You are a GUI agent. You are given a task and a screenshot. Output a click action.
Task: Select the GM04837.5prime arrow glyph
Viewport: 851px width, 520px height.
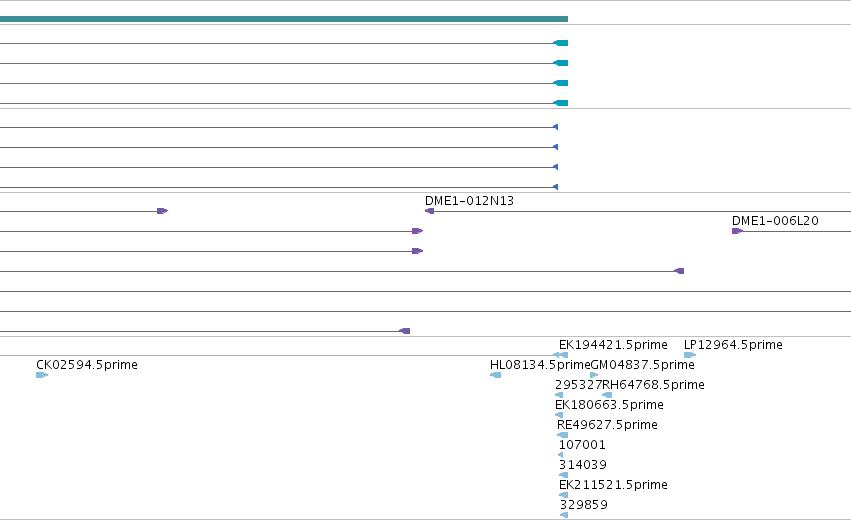click(594, 375)
